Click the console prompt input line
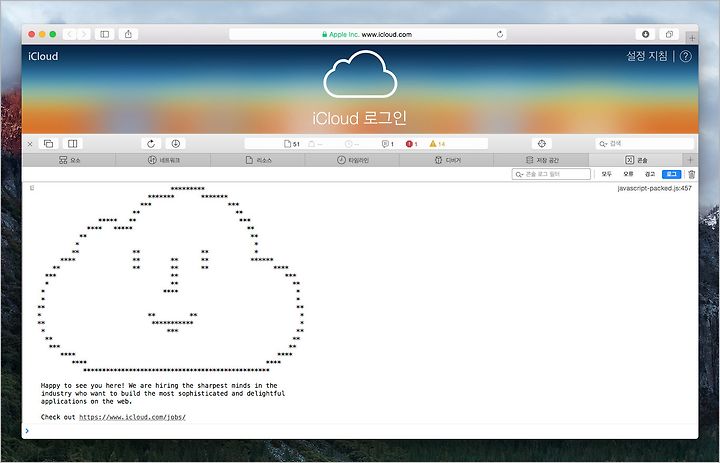The height and width of the screenshot is (463, 720). (360, 431)
